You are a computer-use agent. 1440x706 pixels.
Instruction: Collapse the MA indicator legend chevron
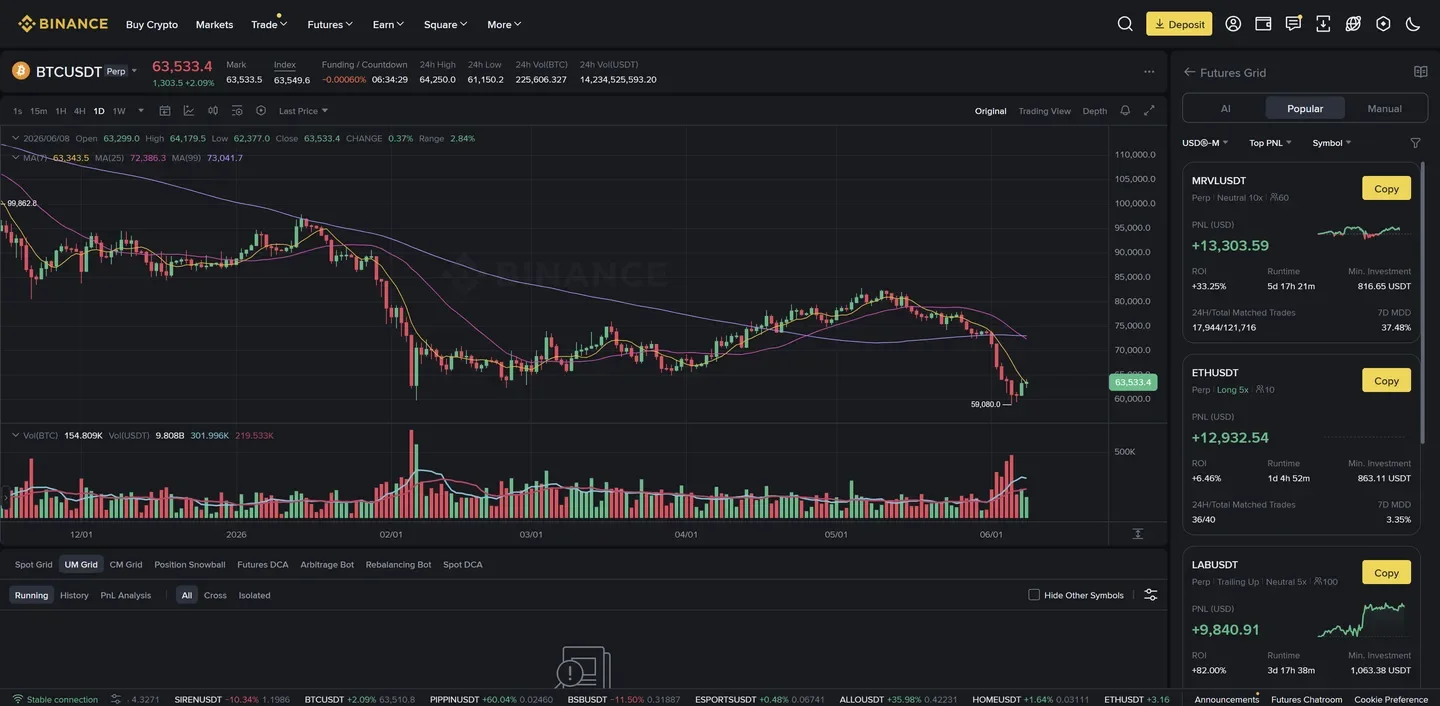click(15, 157)
